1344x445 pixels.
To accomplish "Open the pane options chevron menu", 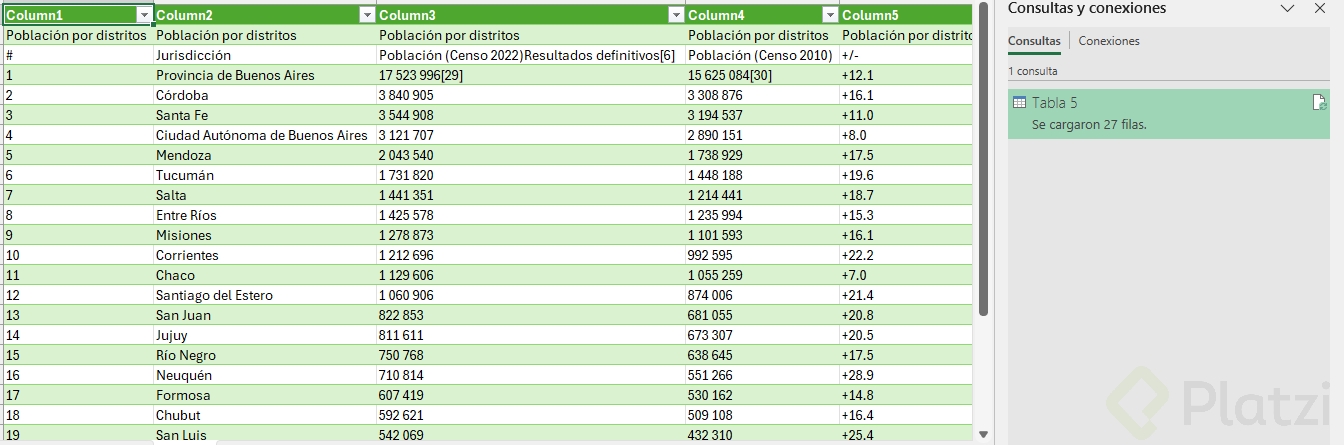I will [1287, 8].
